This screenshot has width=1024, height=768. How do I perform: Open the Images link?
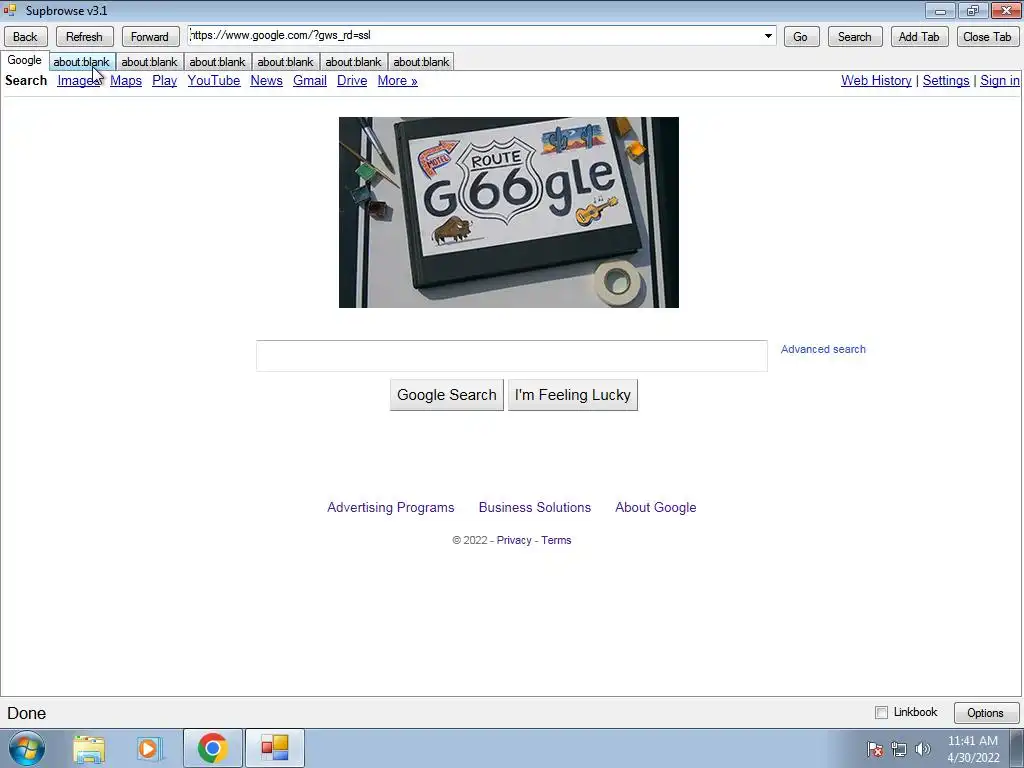point(78,80)
